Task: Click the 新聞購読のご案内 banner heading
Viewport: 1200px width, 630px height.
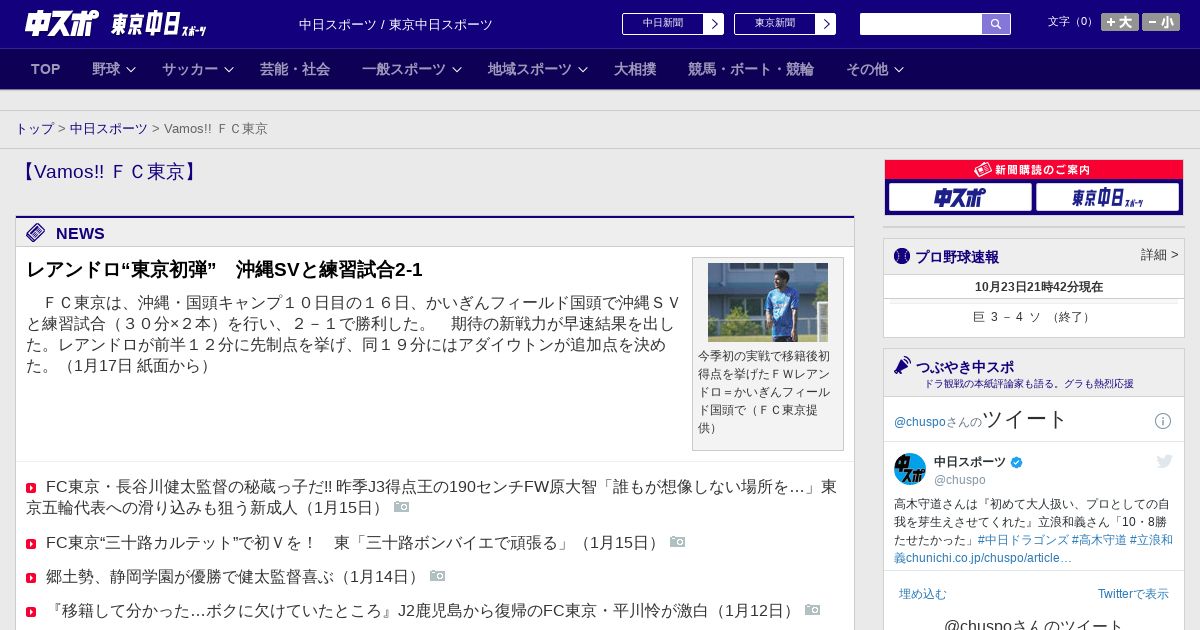Action: 1034,170
